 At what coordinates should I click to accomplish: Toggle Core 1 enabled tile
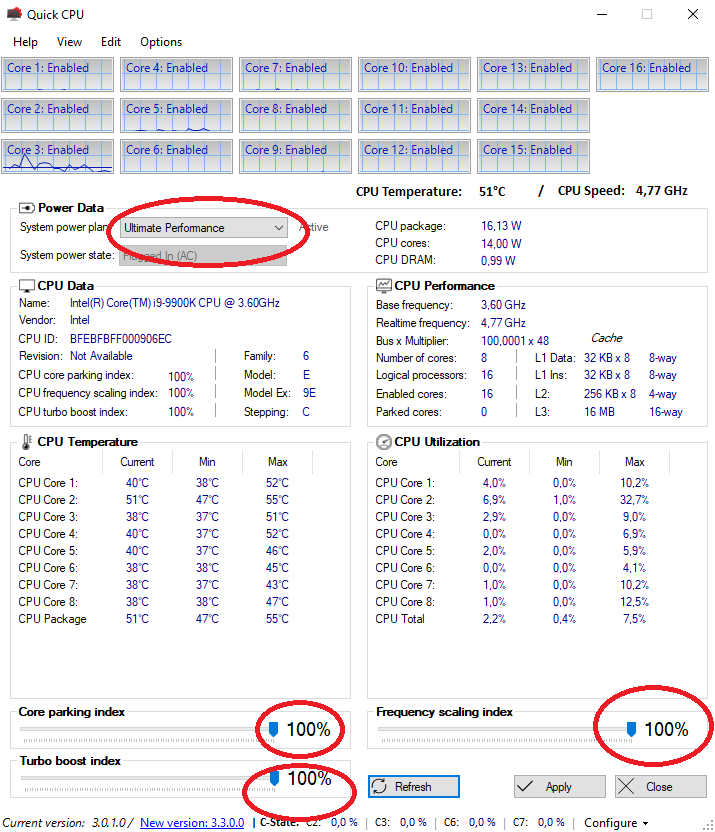(57, 74)
